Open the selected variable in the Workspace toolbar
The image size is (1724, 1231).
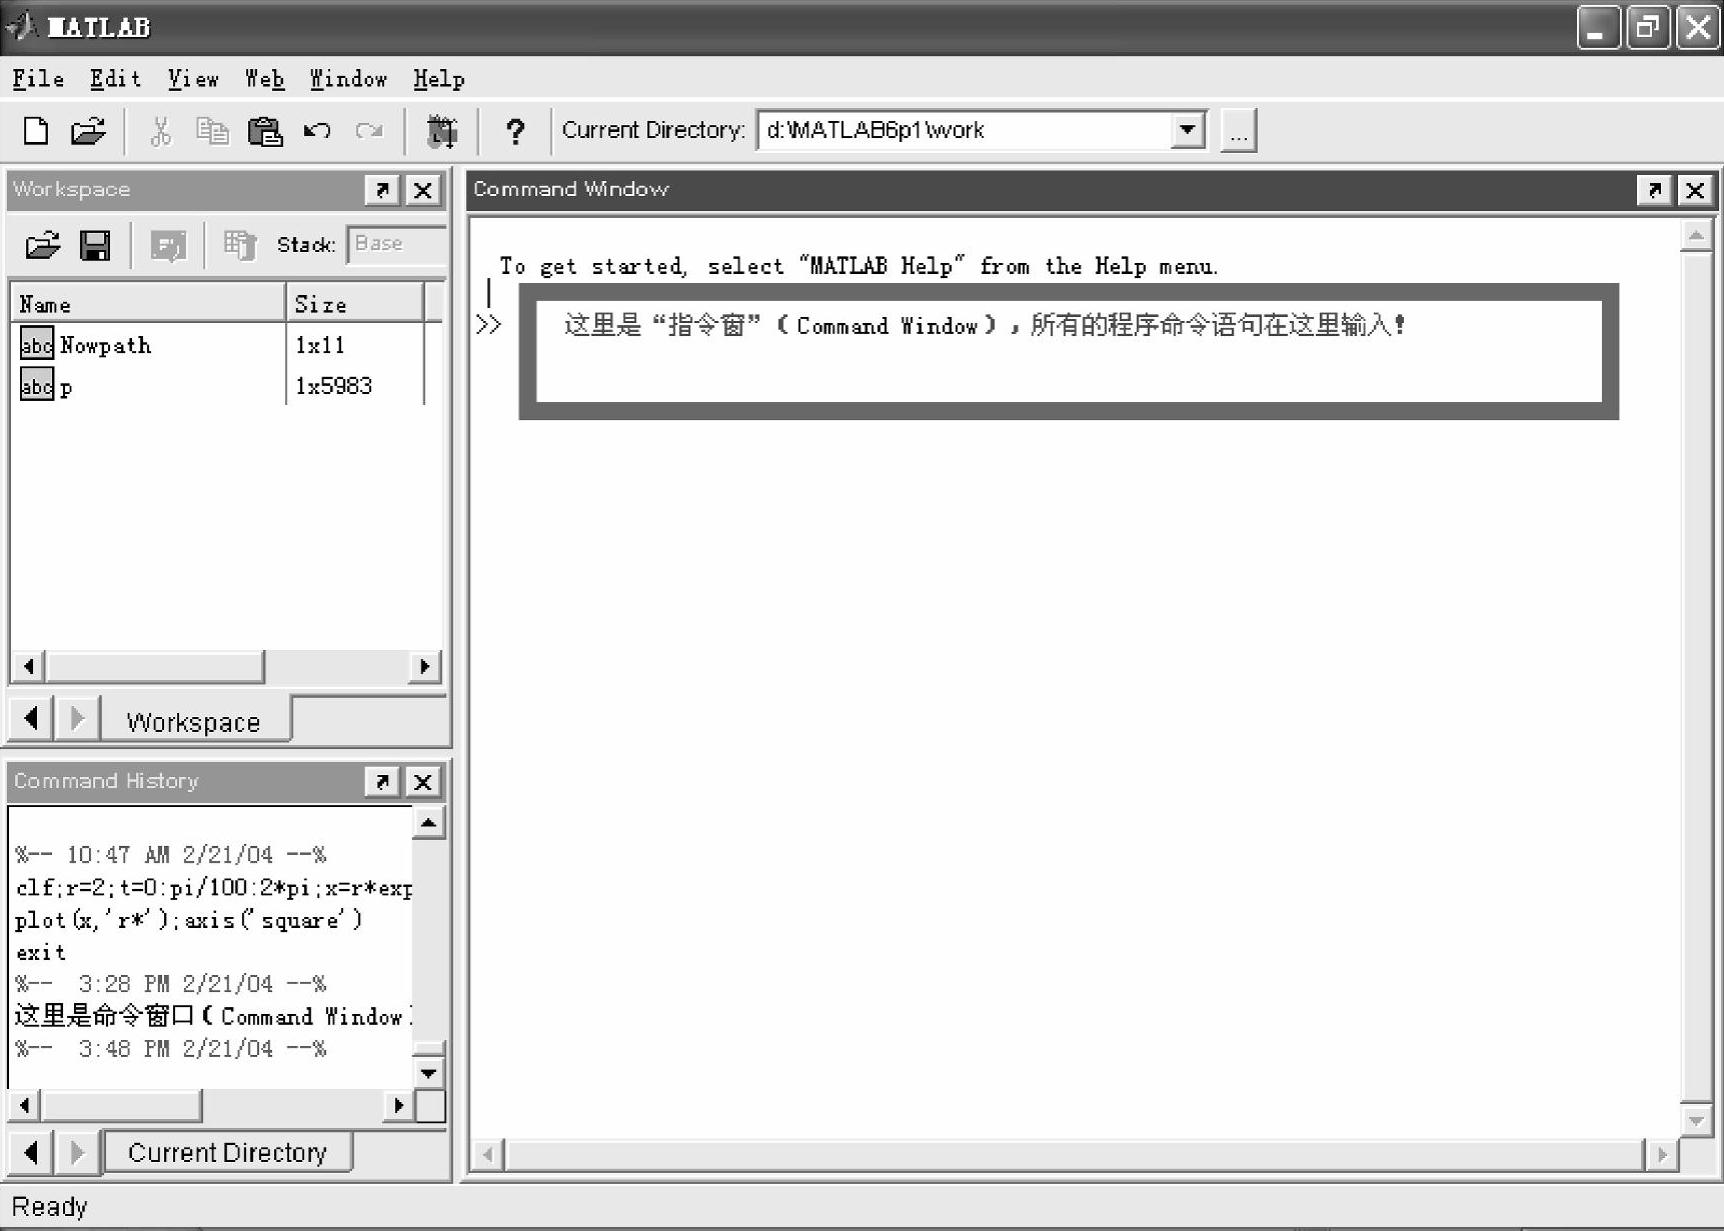pos(168,245)
